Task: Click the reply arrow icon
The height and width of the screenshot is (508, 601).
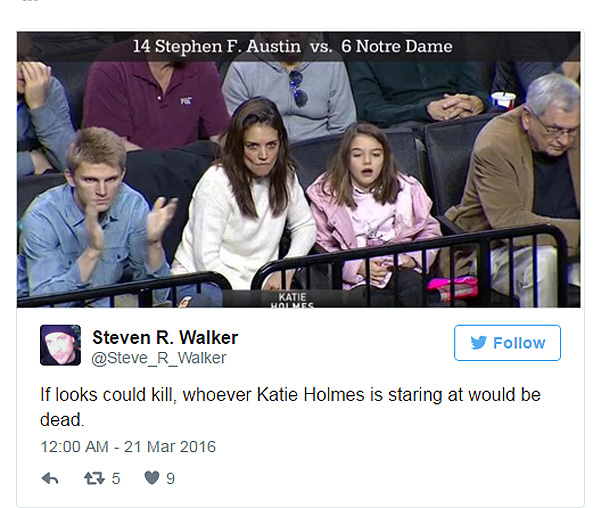Action: (x=50, y=478)
